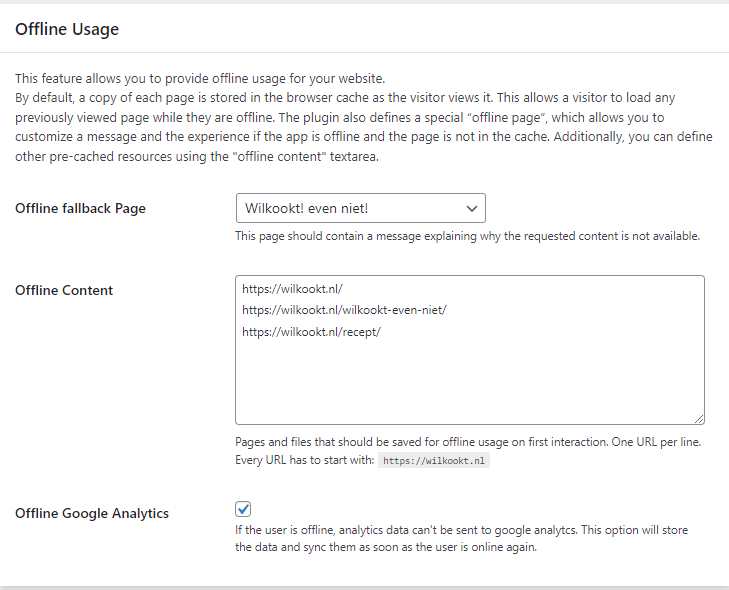Click the line https://wilkookt.nl/ in the textarea

coord(292,289)
